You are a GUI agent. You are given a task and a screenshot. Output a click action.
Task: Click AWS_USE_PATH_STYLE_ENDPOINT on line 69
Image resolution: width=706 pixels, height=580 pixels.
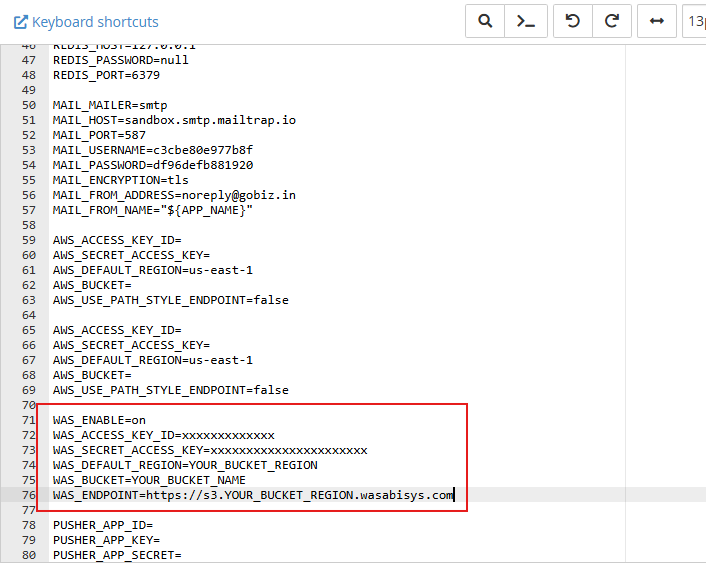click(171, 390)
